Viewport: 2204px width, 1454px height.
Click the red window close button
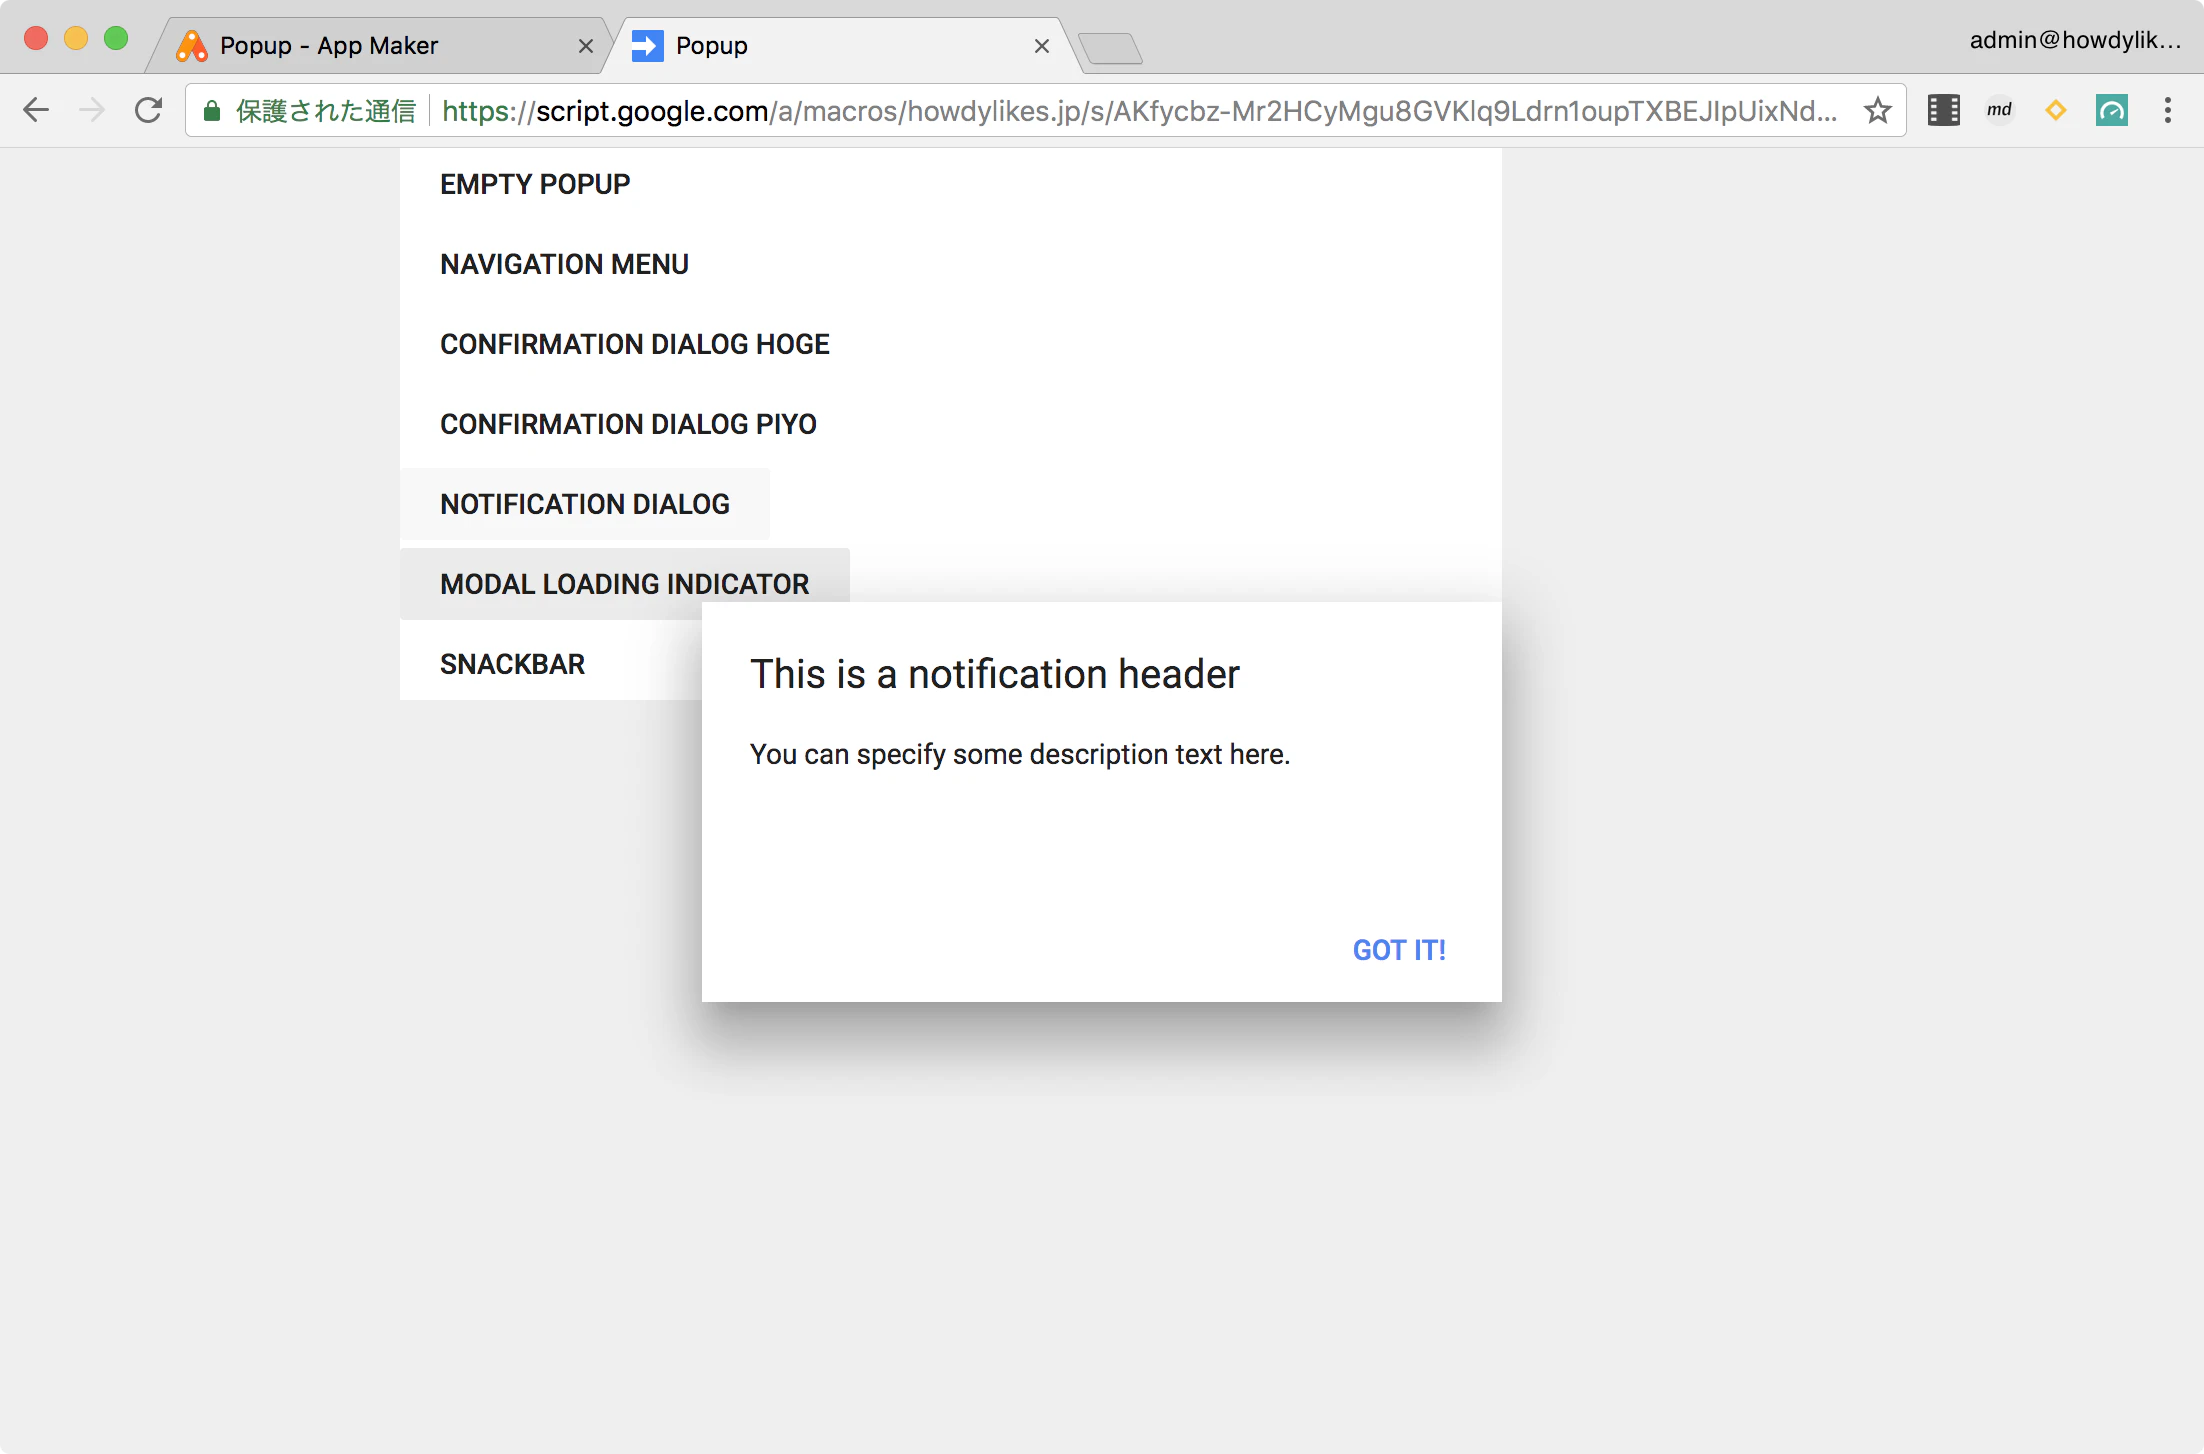pyautogui.click(x=36, y=38)
